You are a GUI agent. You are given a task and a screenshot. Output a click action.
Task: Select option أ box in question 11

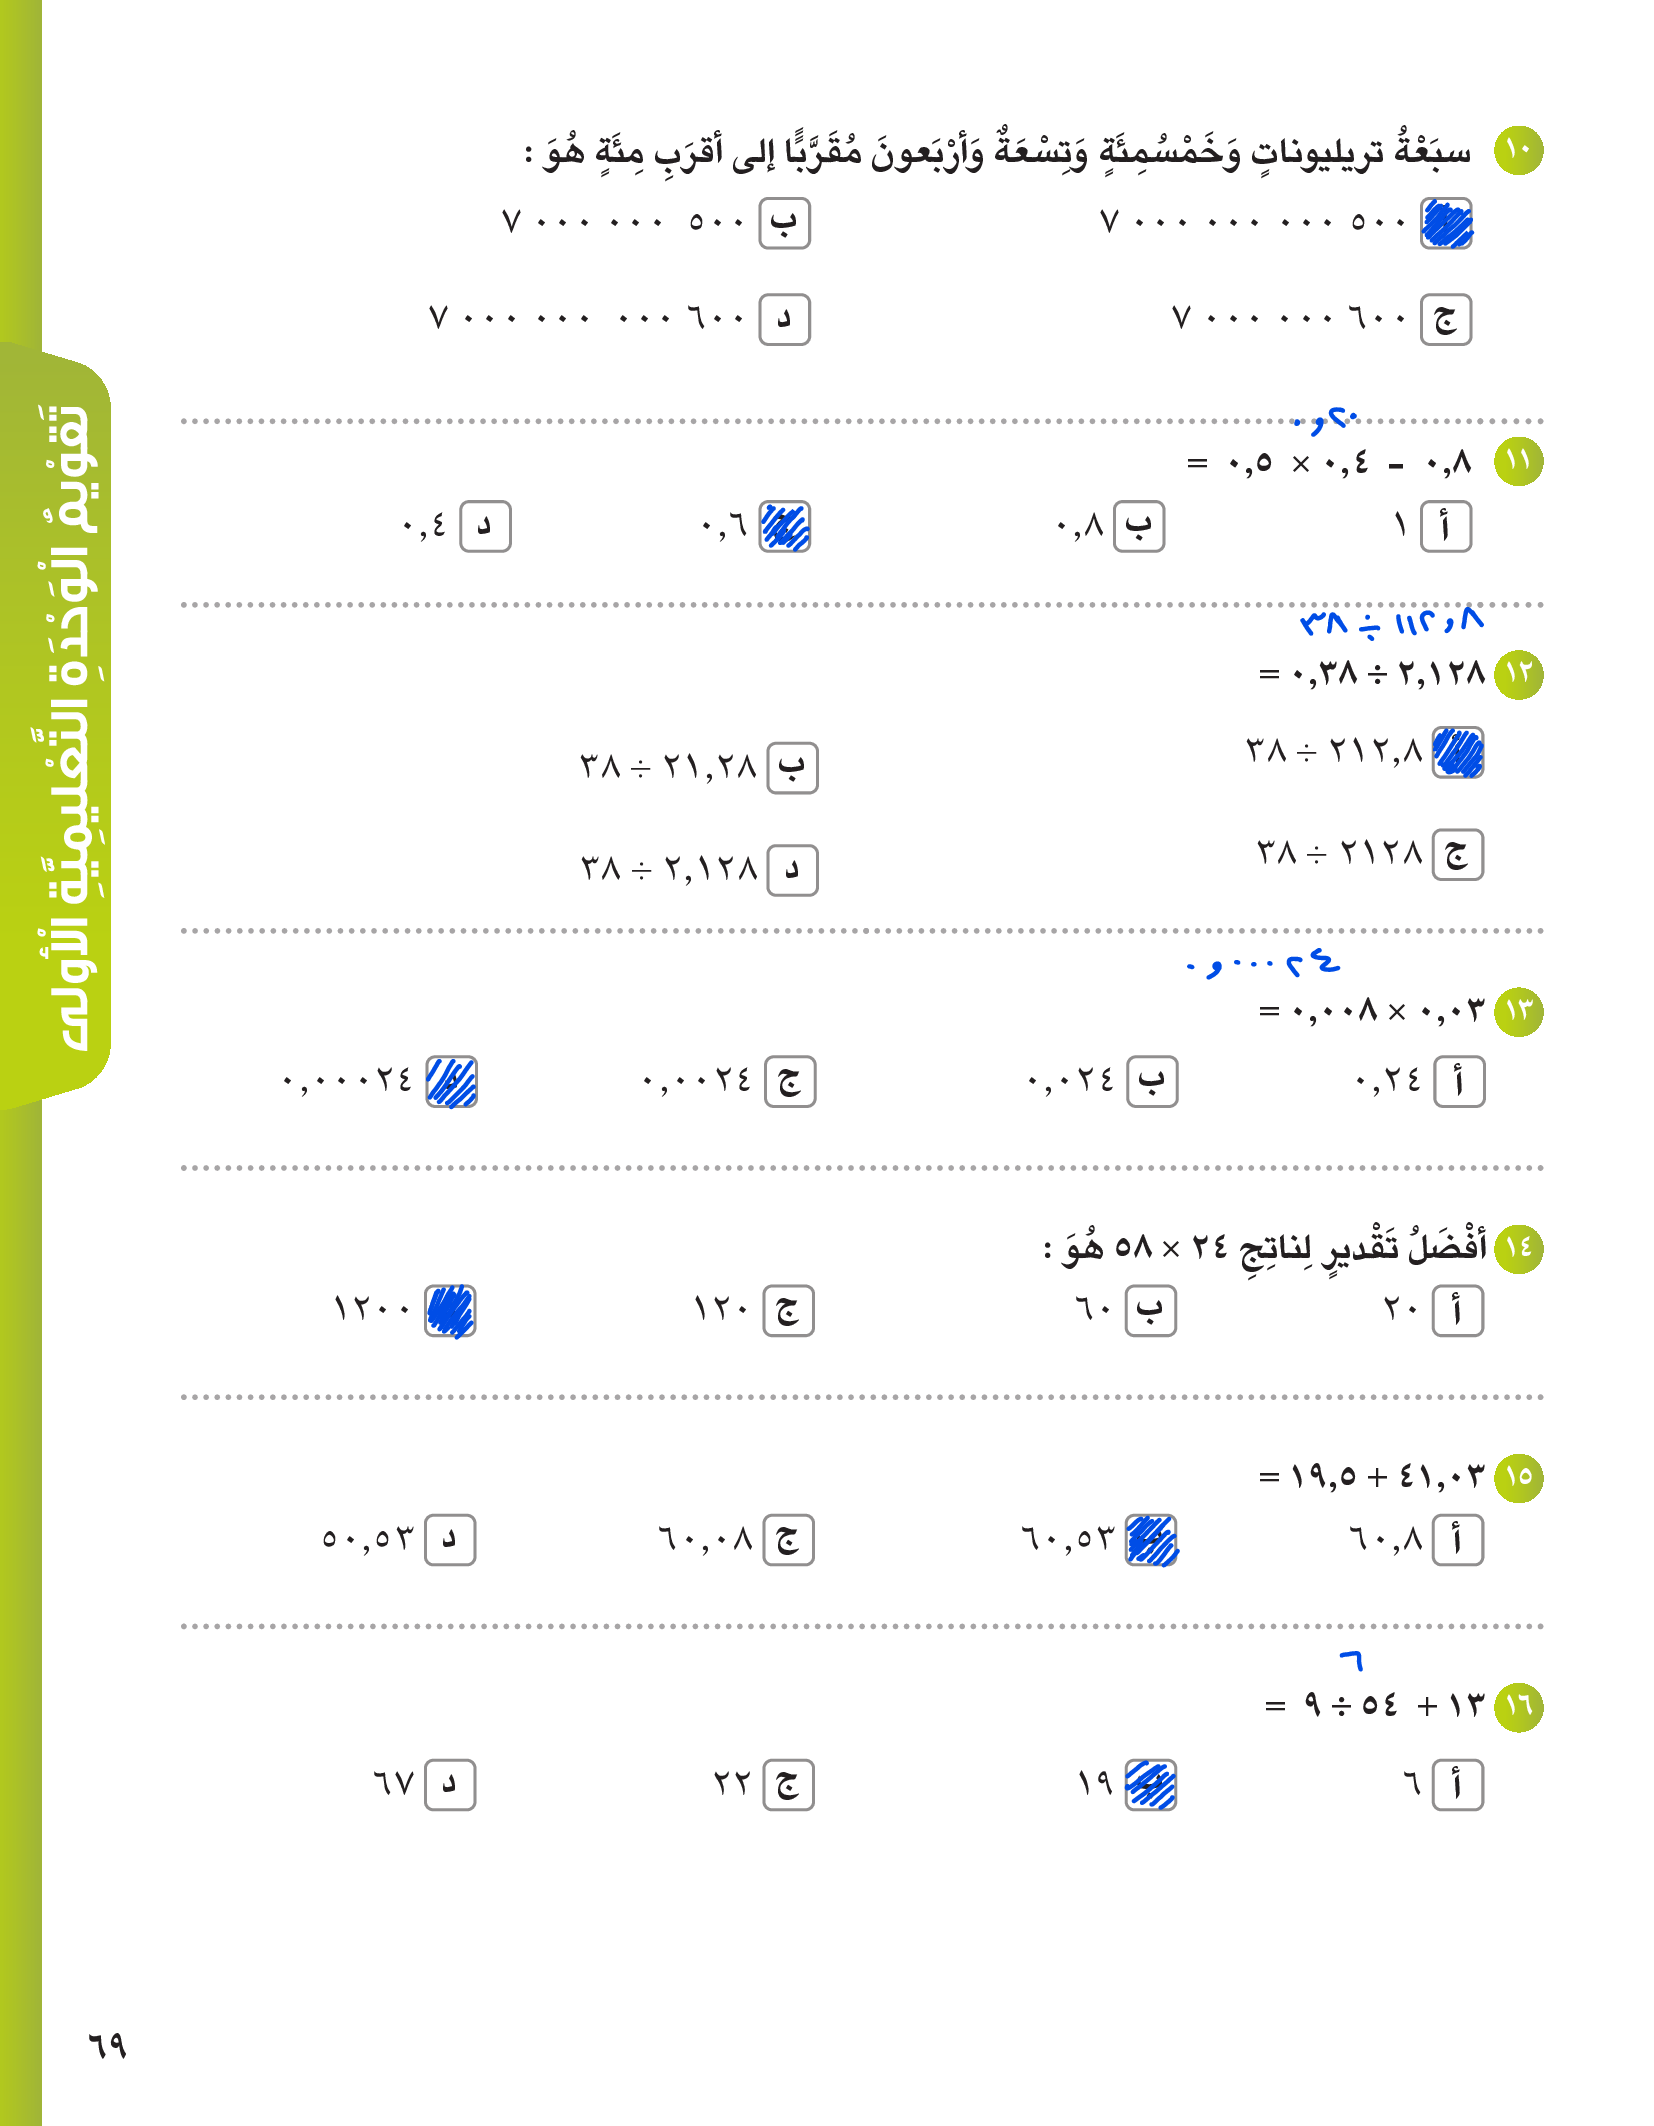pos(1445,527)
